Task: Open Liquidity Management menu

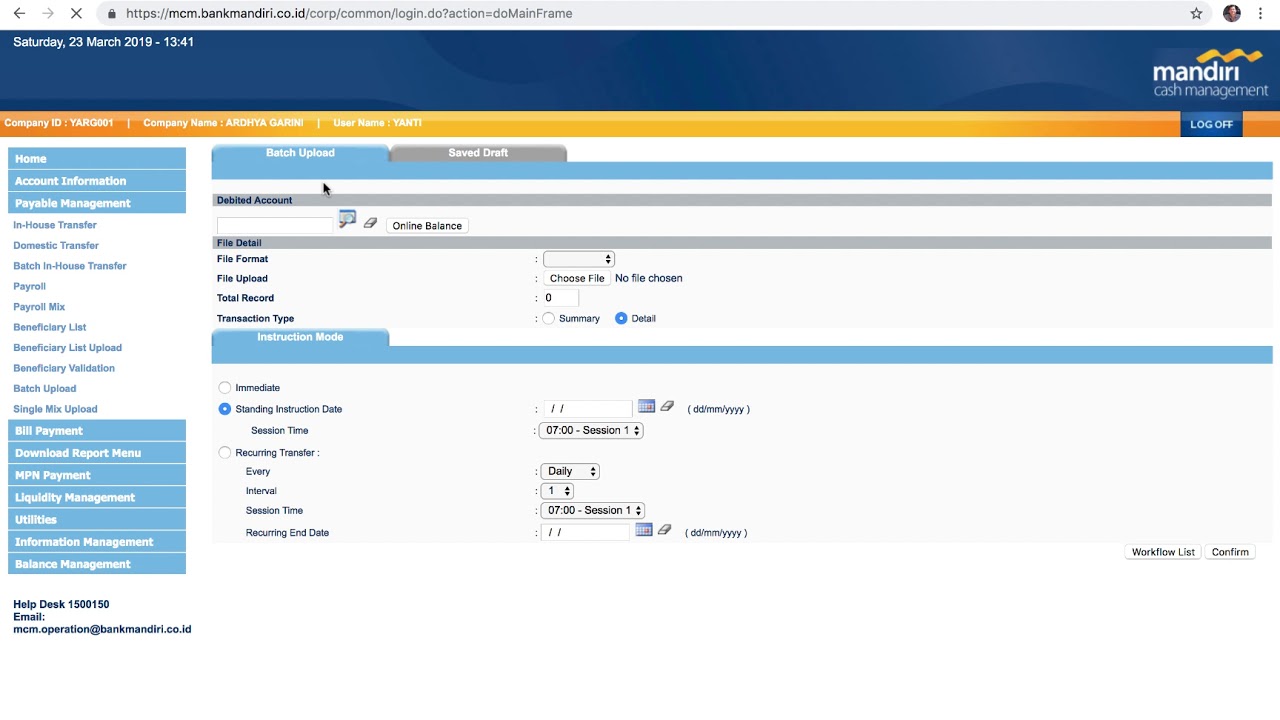Action: pos(97,497)
